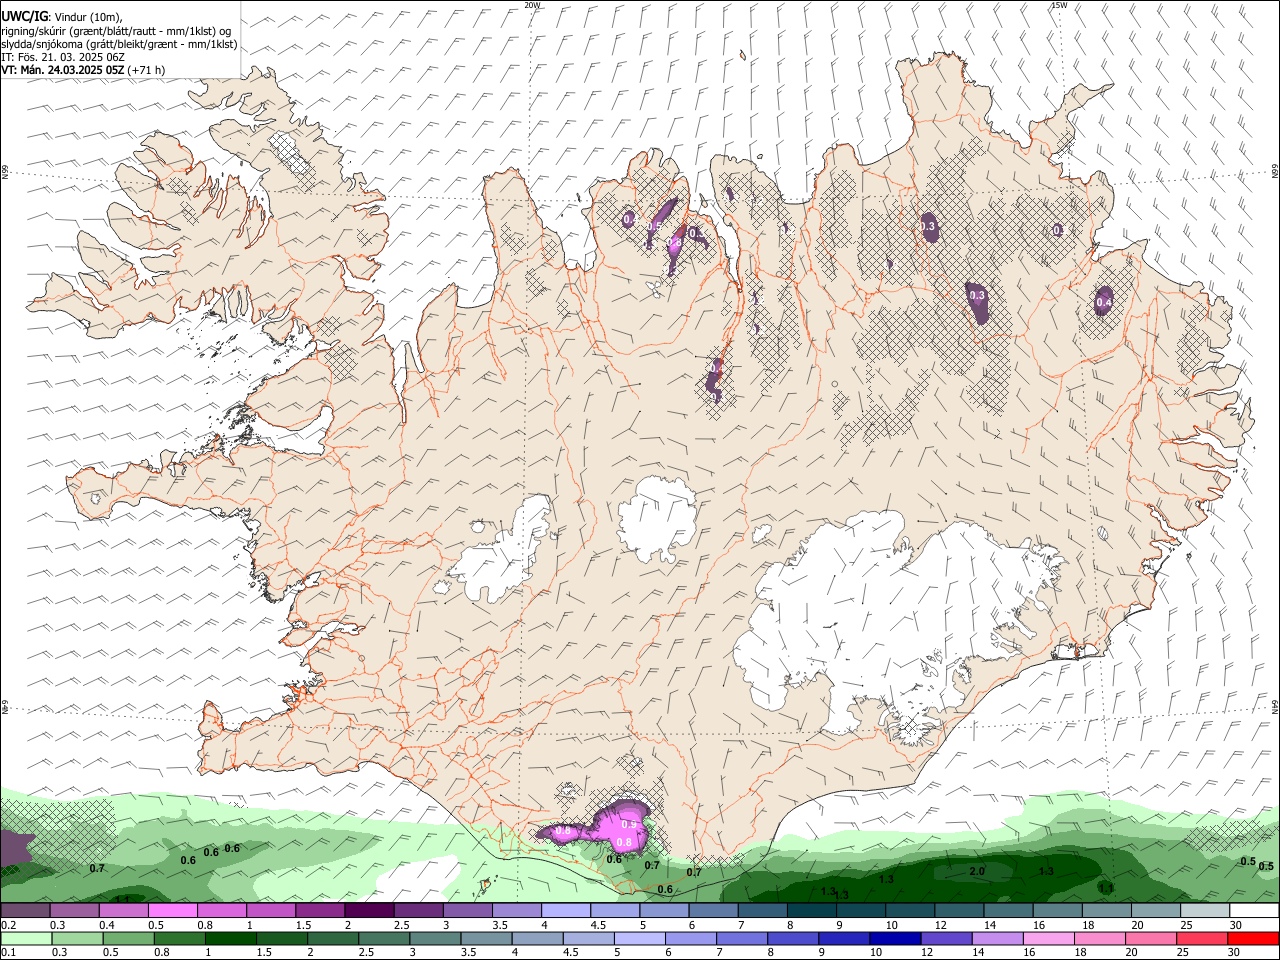The image size is (1280, 960).
Task: Click the '8 to 9' dark teal swatch, top legend
Action: point(812,911)
